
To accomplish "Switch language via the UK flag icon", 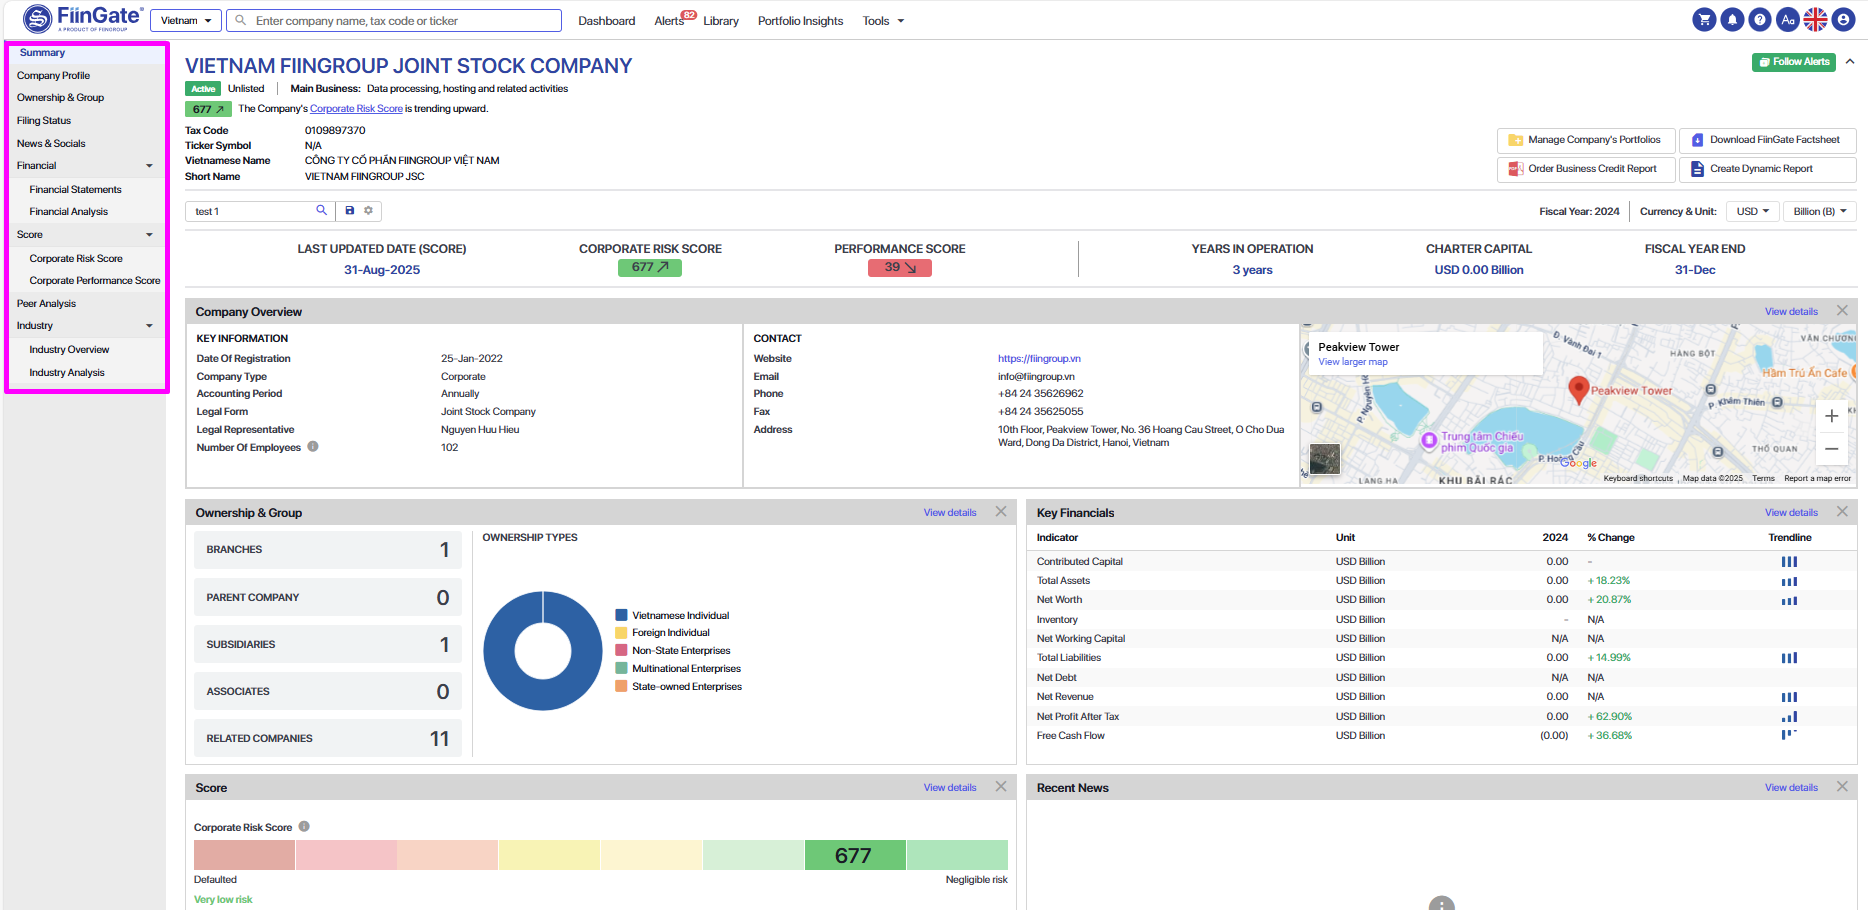I will 1815,19.
